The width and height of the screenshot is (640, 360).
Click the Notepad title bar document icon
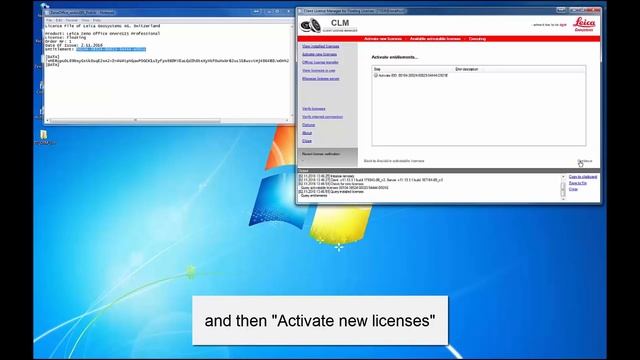(47, 12)
